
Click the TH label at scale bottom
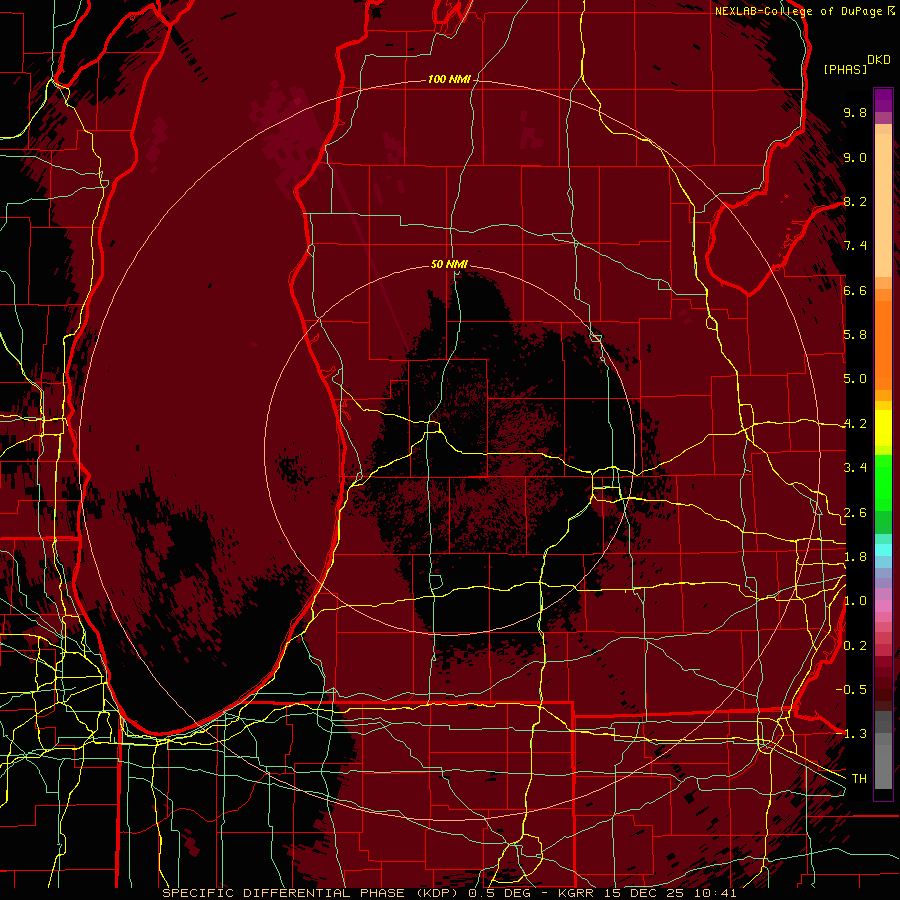click(859, 779)
